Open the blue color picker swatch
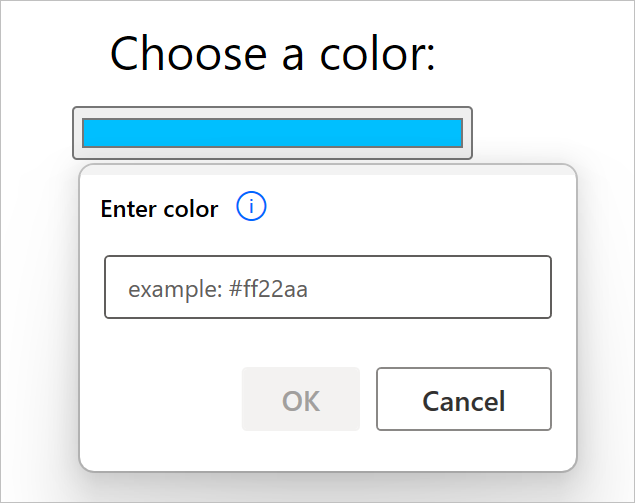 coord(272,133)
